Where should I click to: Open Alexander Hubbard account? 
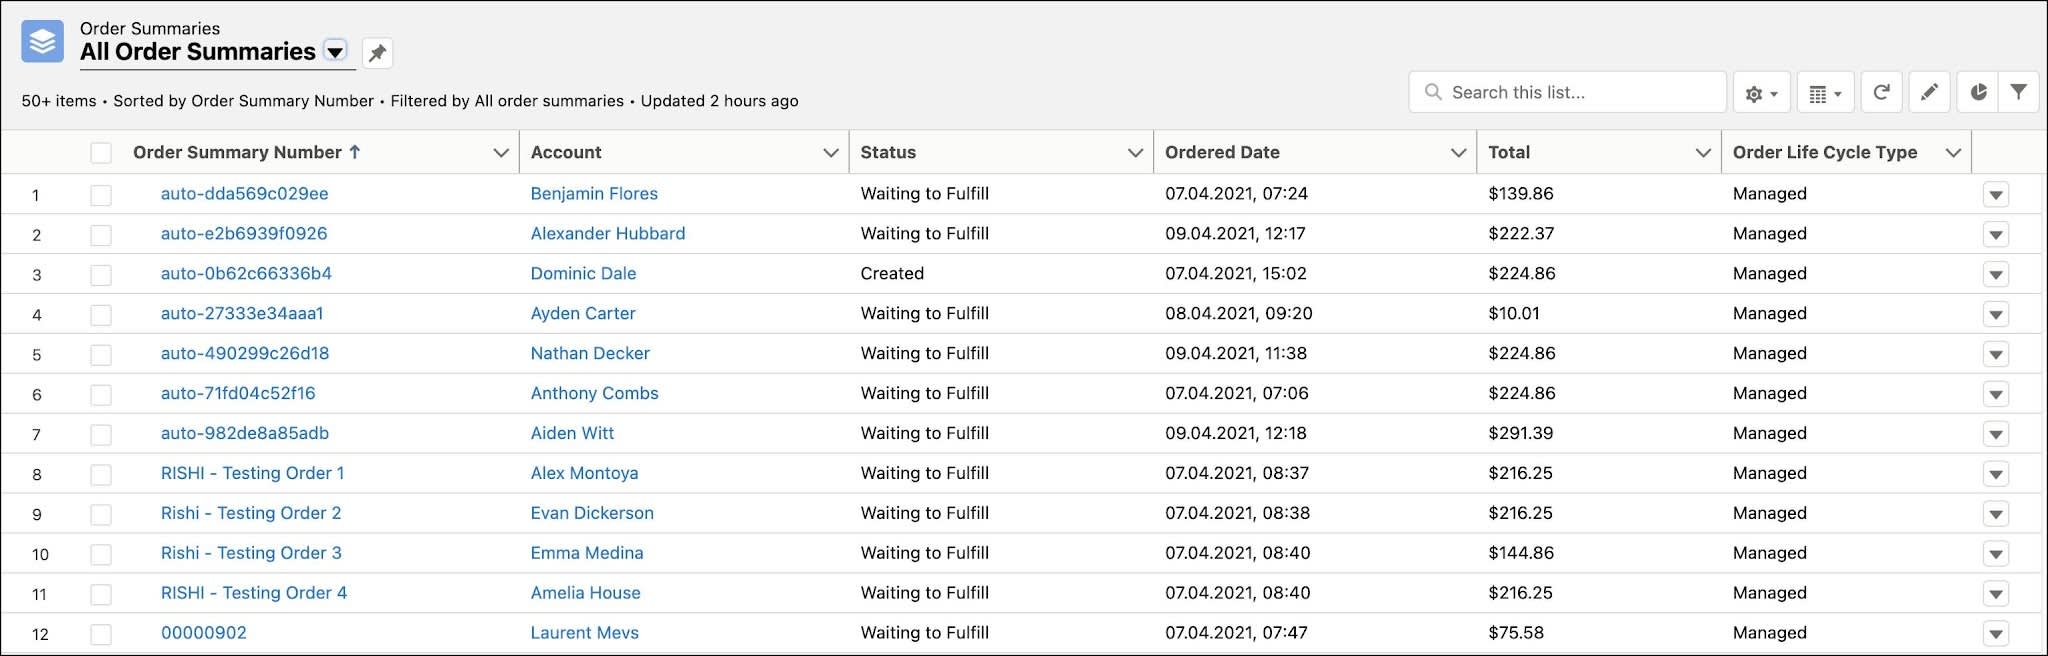coord(608,234)
